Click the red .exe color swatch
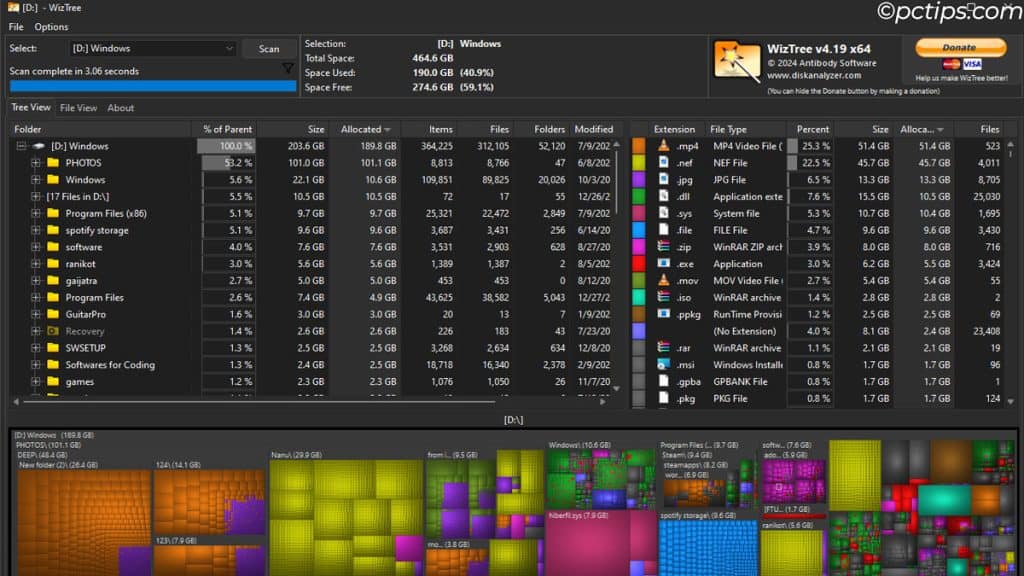 638,263
